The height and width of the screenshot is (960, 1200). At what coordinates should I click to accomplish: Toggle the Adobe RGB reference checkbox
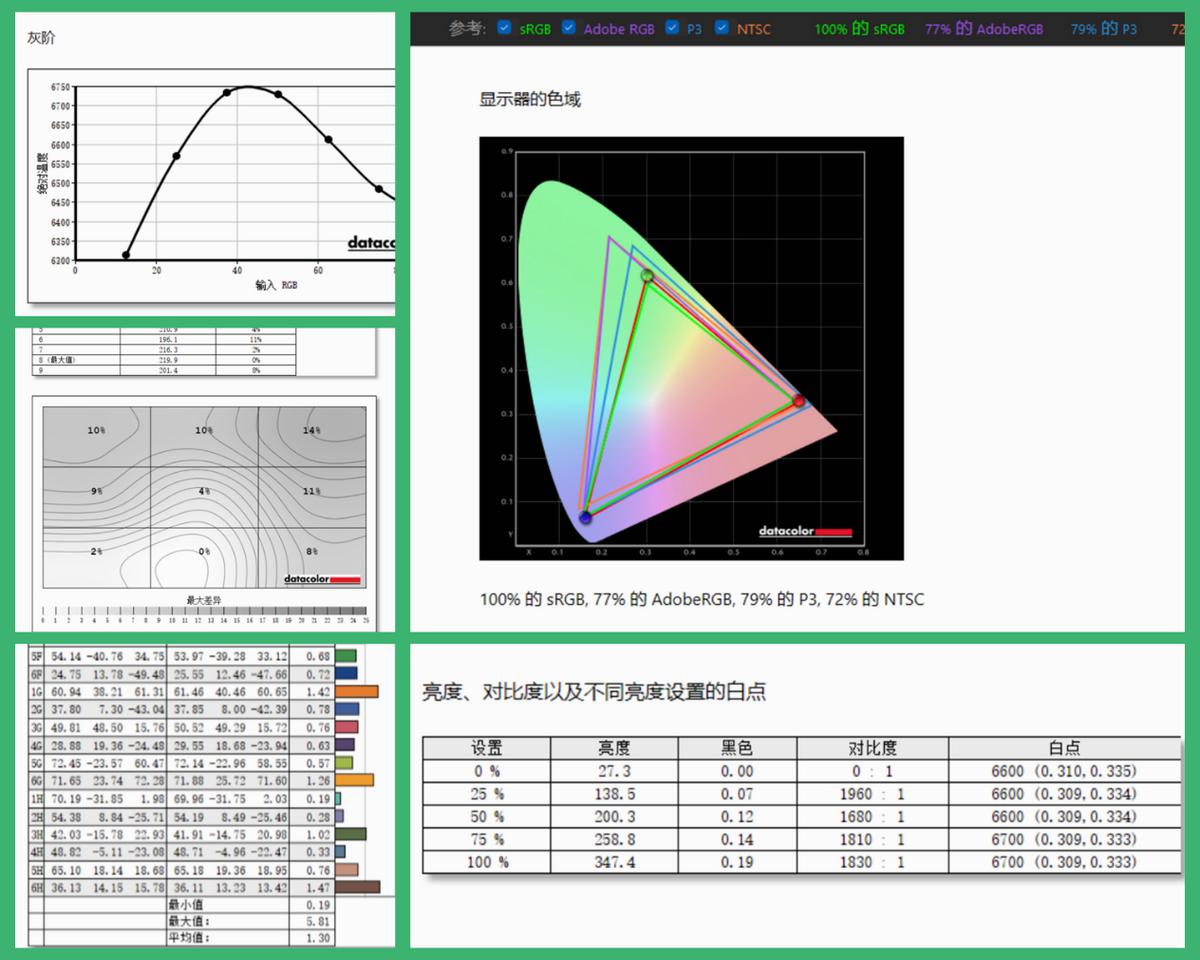click(x=569, y=29)
